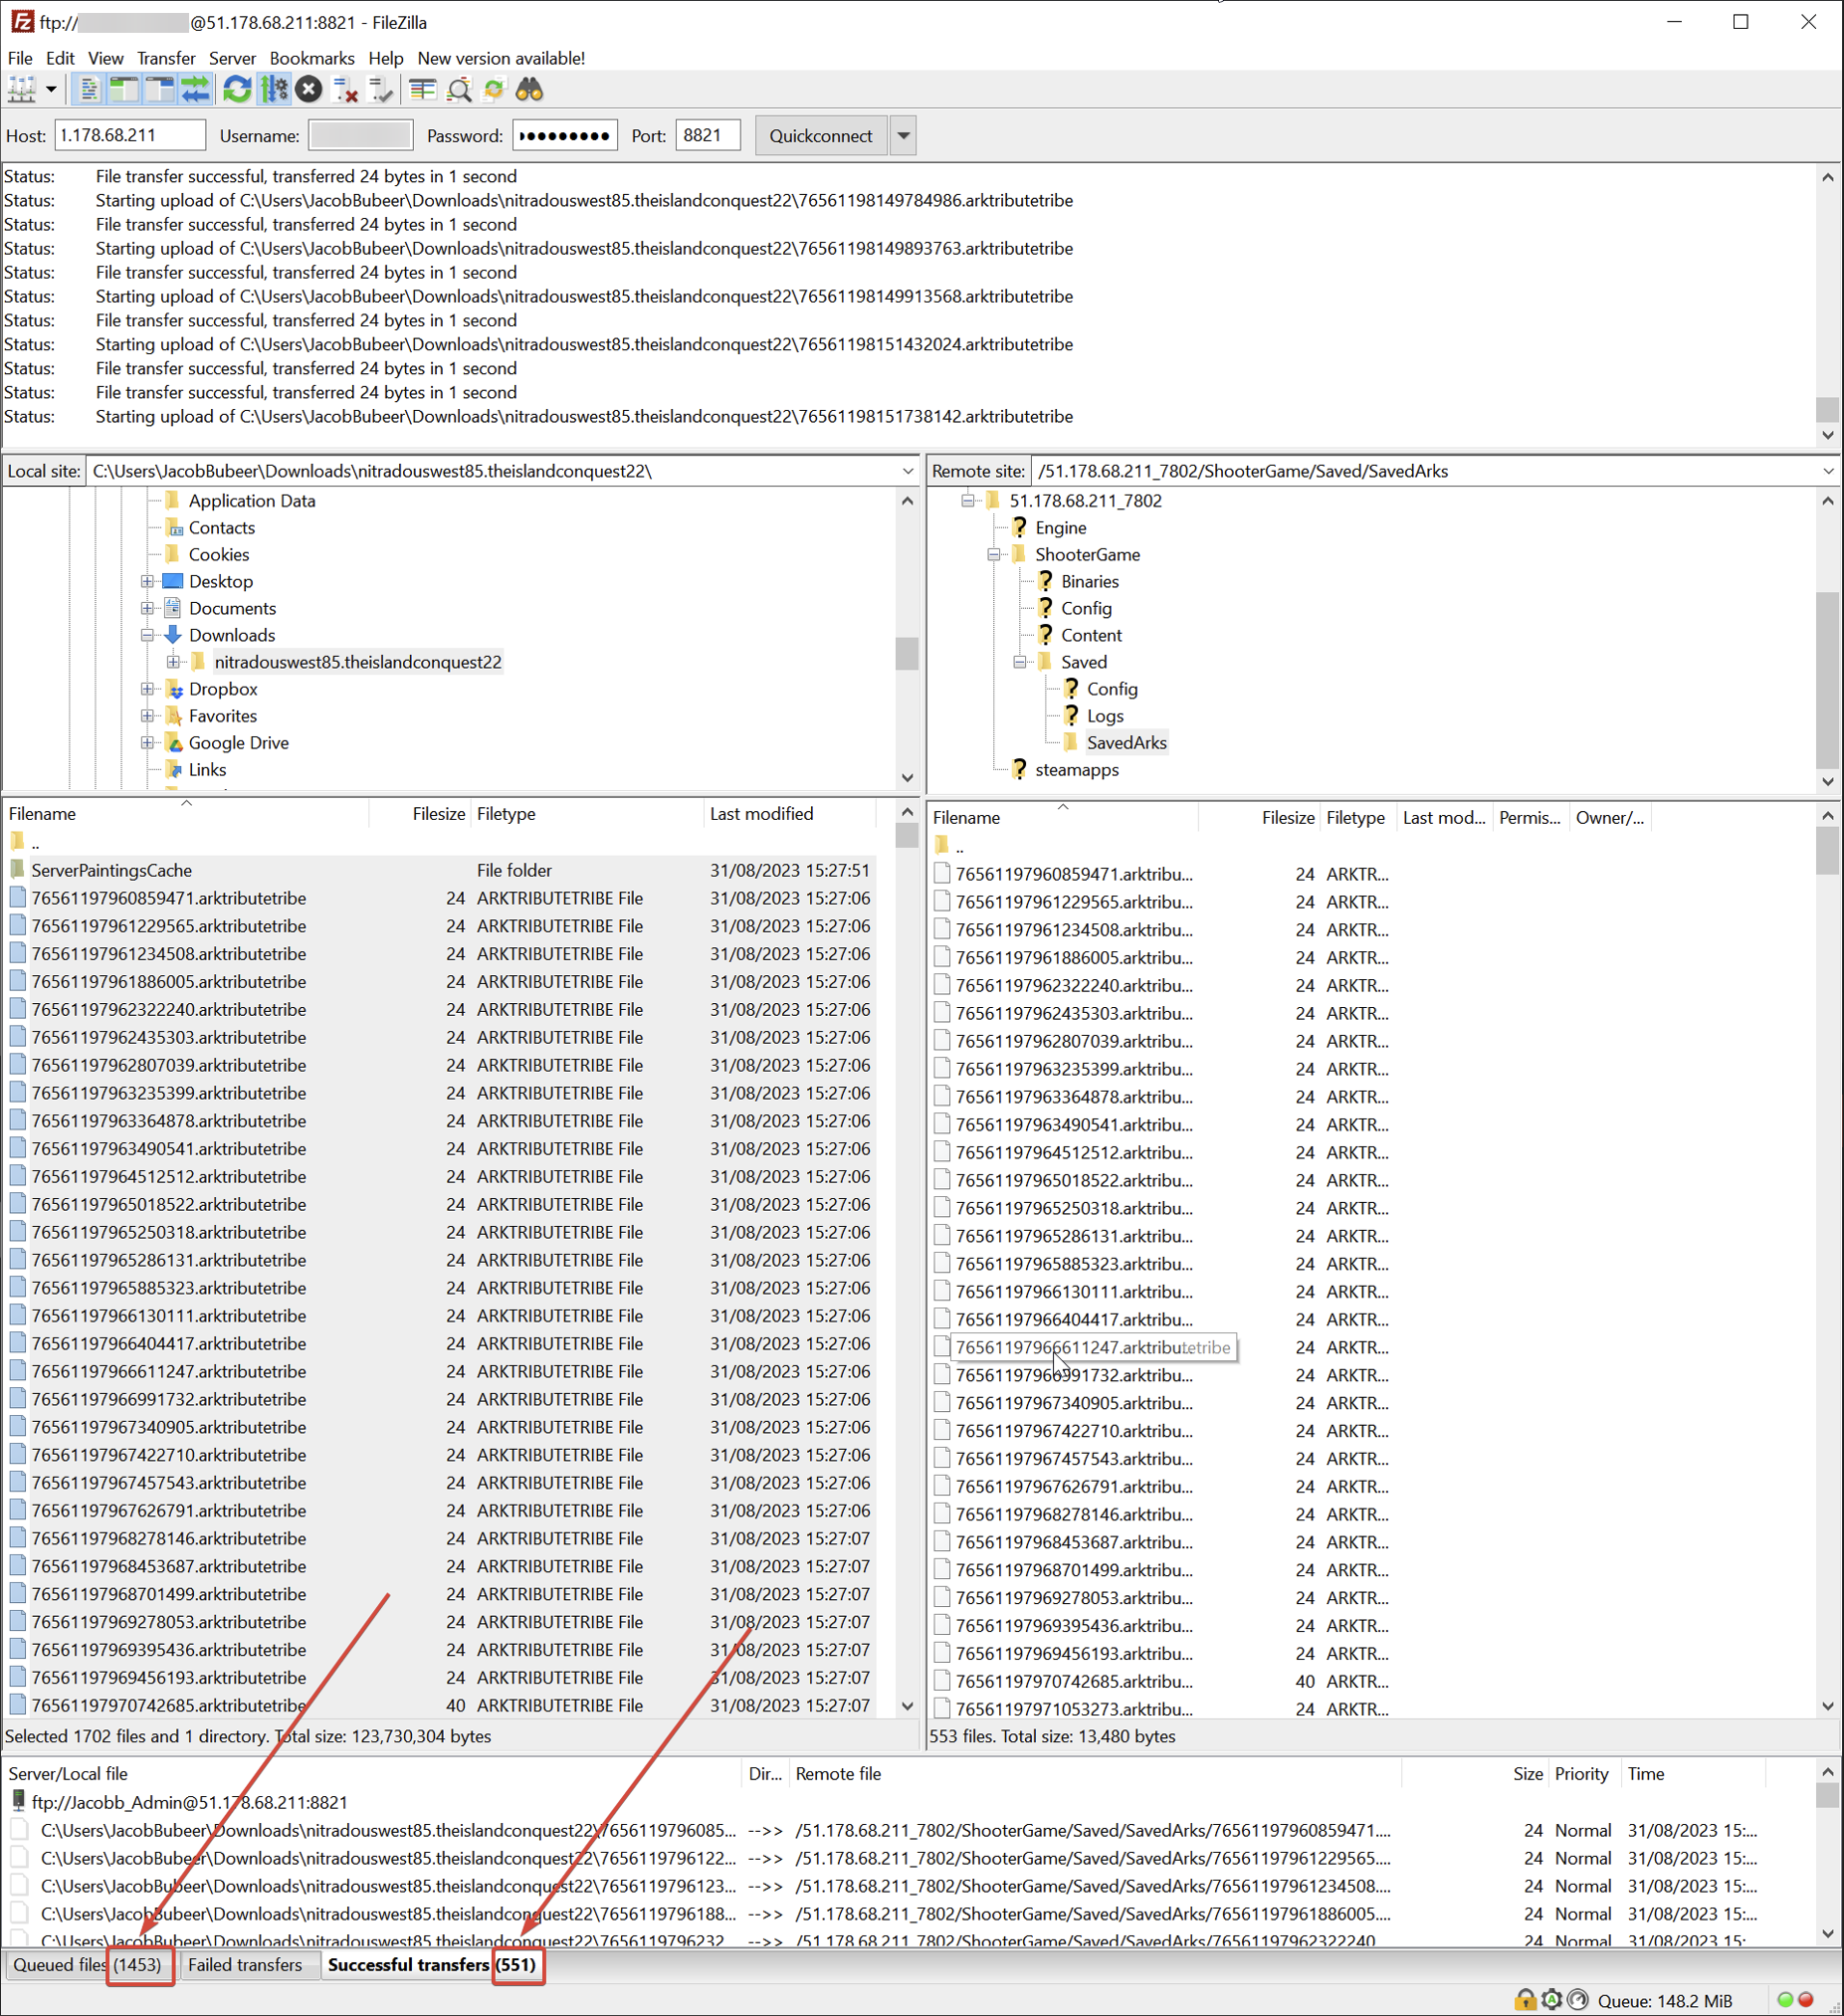Toggle transfer queue display
The width and height of the screenshot is (1844, 2016).
coord(196,90)
